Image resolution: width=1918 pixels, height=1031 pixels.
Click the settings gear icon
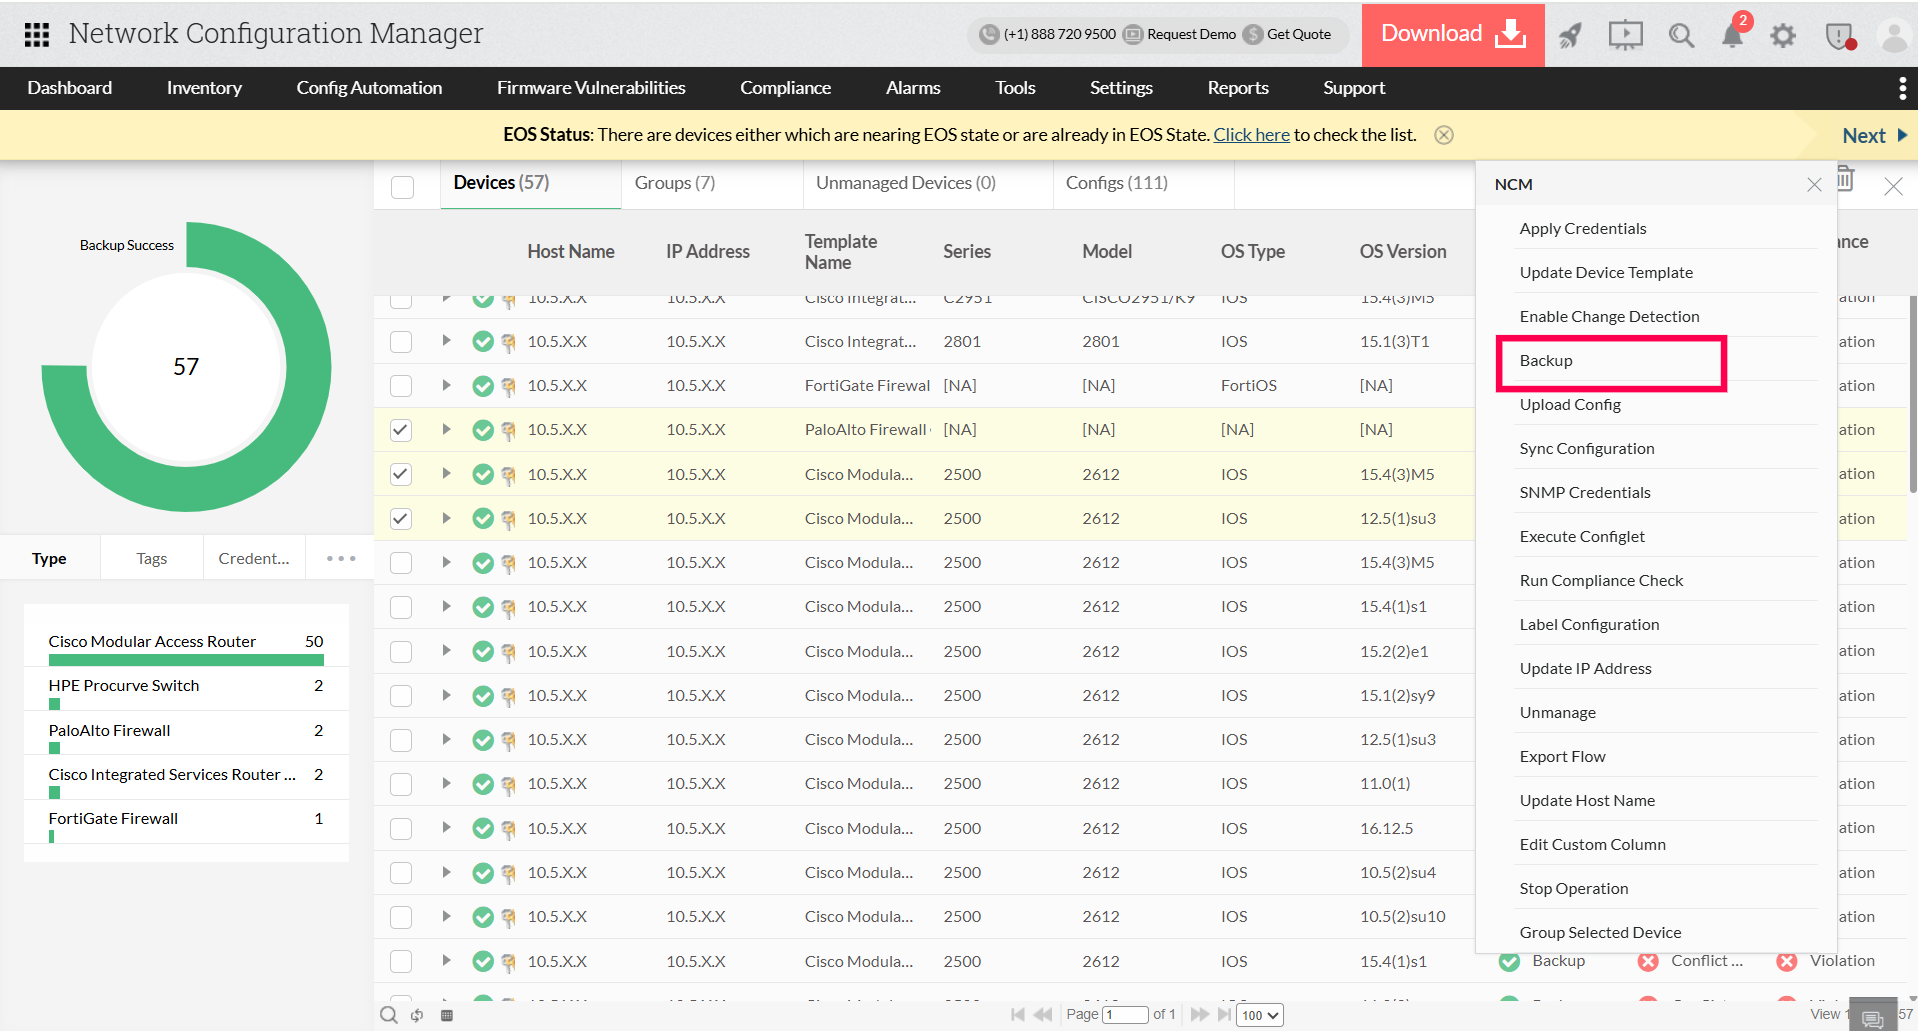pos(1783,35)
